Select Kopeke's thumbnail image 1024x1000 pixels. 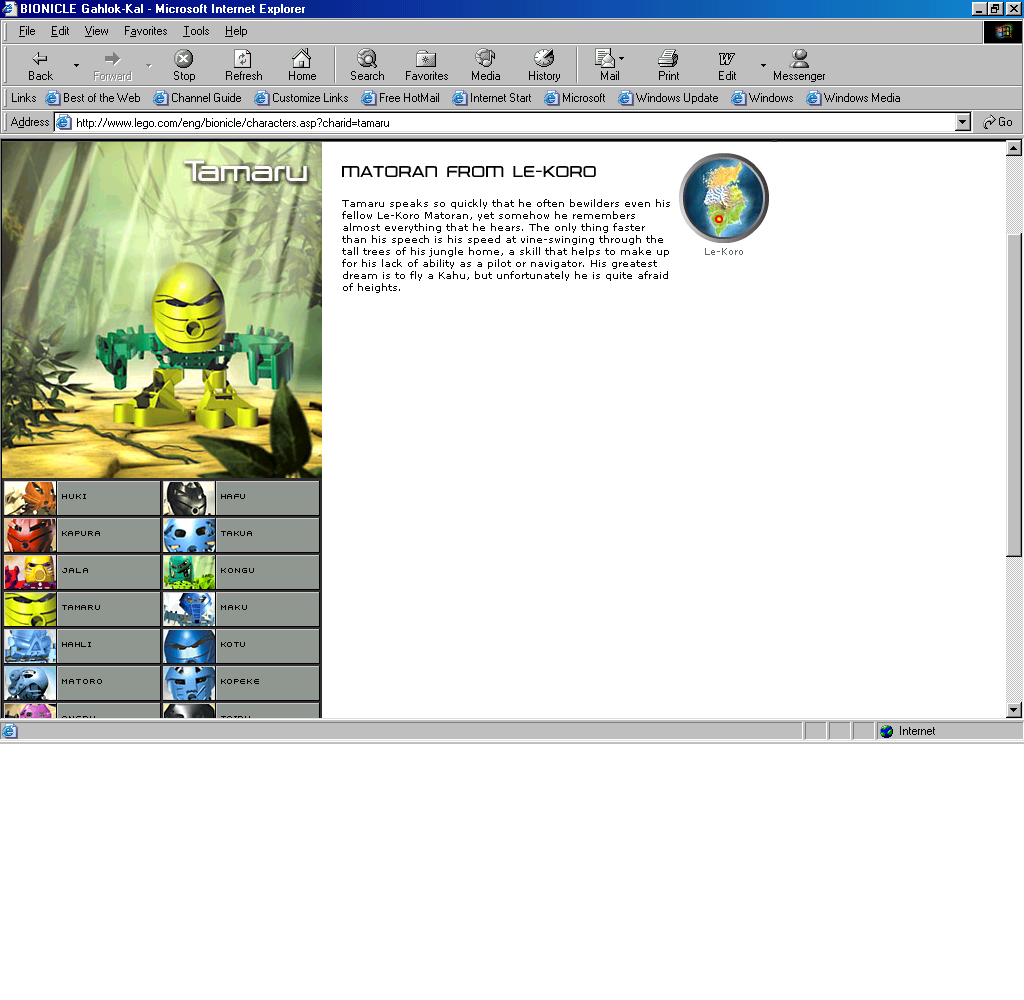click(x=189, y=683)
